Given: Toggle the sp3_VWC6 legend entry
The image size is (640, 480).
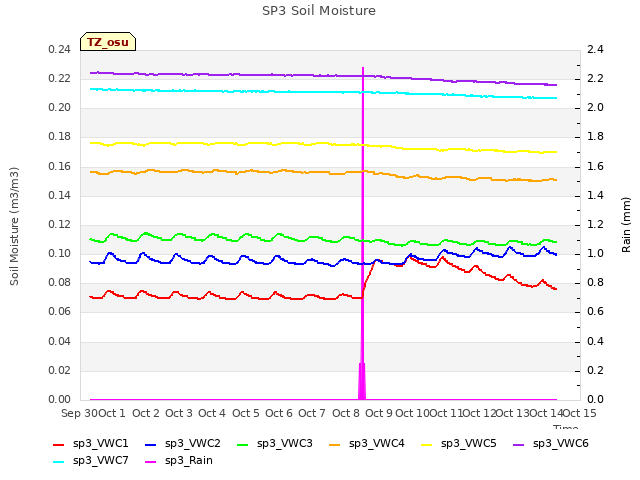Looking at the screenshot, I should click(x=551, y=444).
